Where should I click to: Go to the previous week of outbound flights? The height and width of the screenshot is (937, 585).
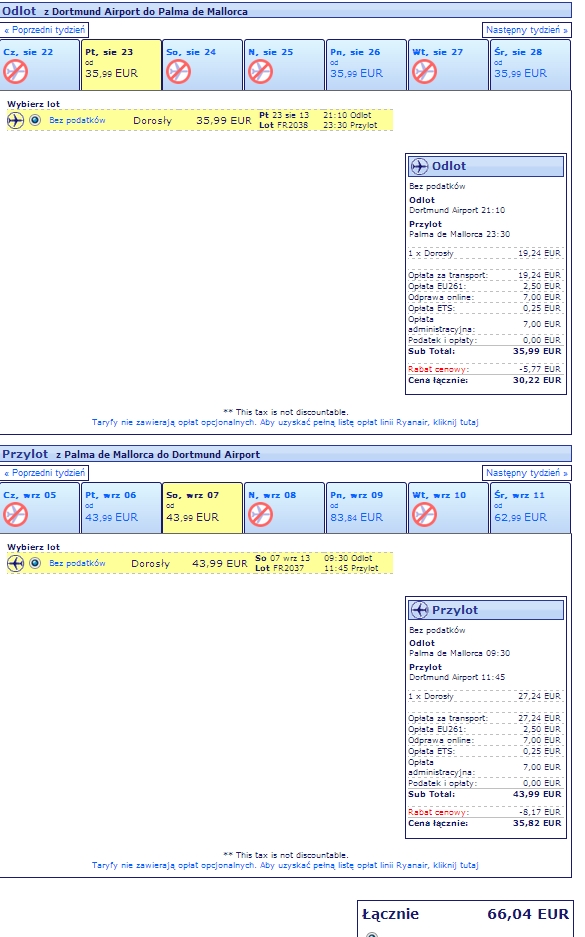(x=44, y=30)
